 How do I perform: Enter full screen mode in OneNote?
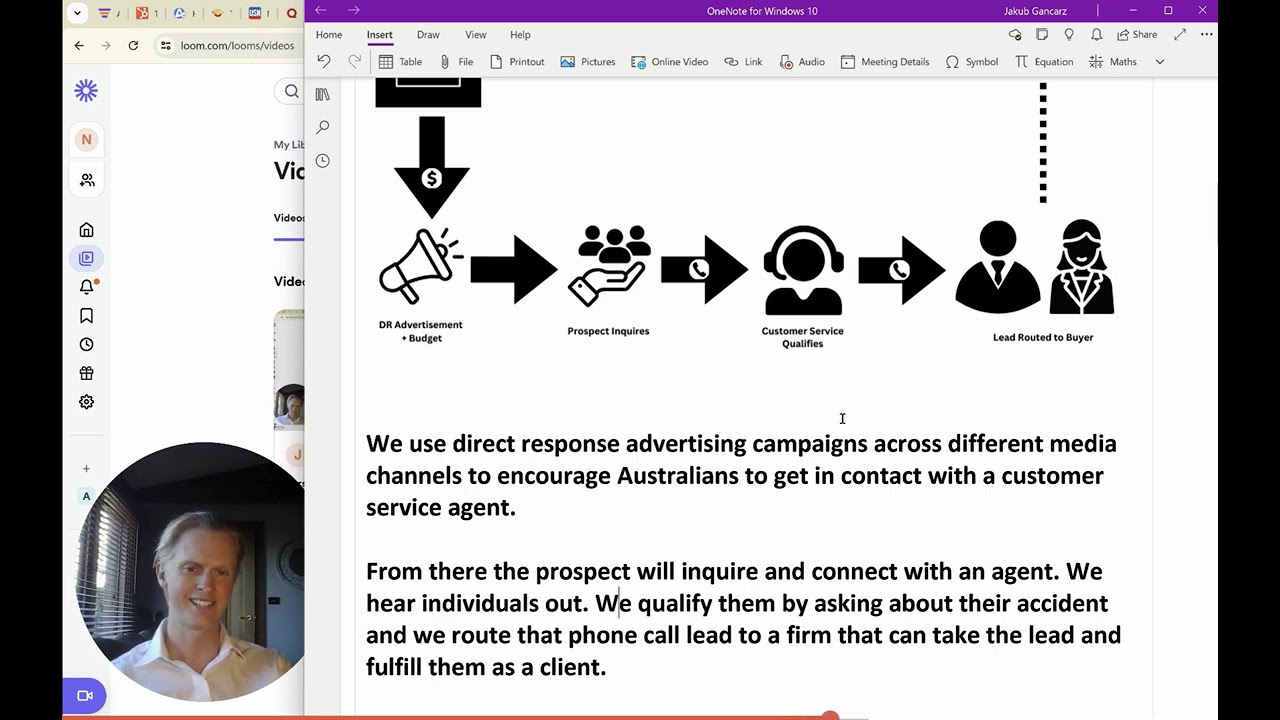[x=1180, y=34]
